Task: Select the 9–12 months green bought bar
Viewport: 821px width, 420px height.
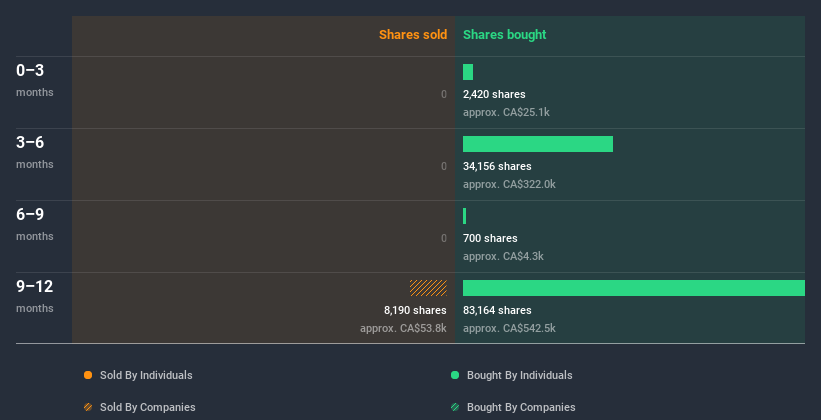Action: [x=634, y=288]
